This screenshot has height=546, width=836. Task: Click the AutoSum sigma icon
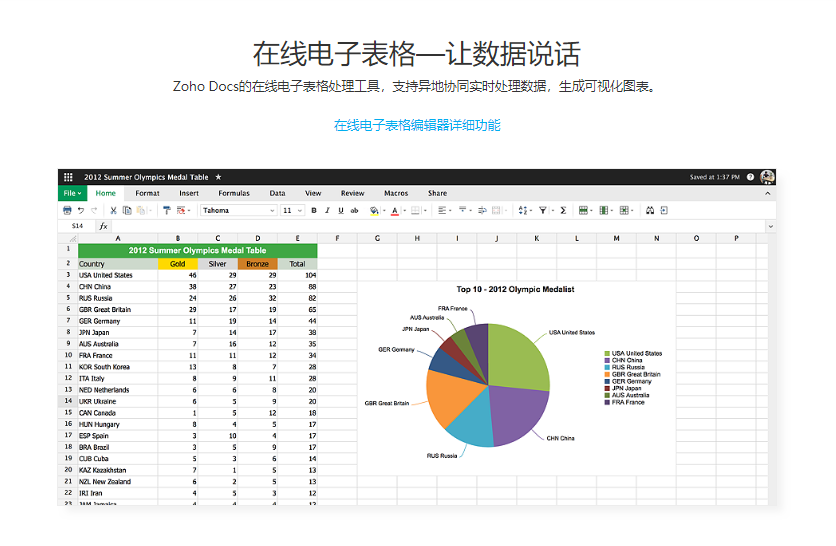pos(563,211)
